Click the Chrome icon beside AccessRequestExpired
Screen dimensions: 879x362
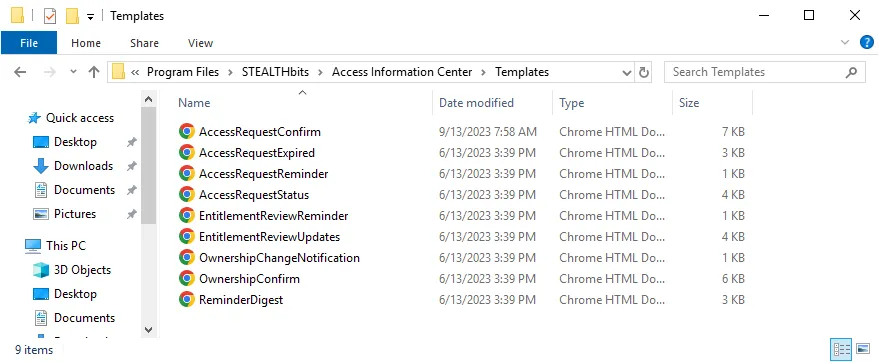[x=187, y=152]
